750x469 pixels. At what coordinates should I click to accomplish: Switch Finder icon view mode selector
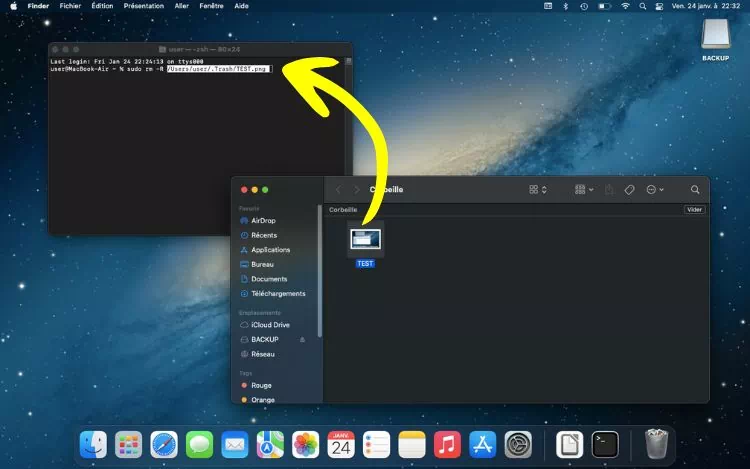tap(538, 189)
